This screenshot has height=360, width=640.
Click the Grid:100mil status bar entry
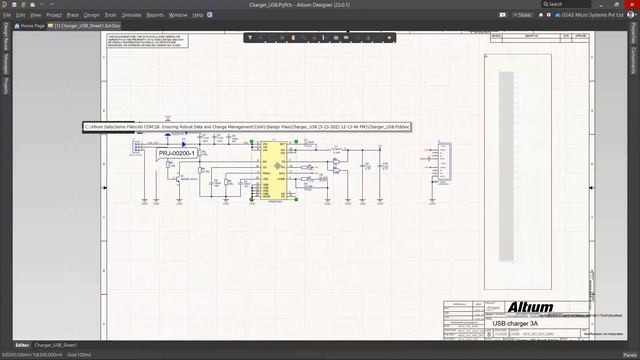point(79,355)
